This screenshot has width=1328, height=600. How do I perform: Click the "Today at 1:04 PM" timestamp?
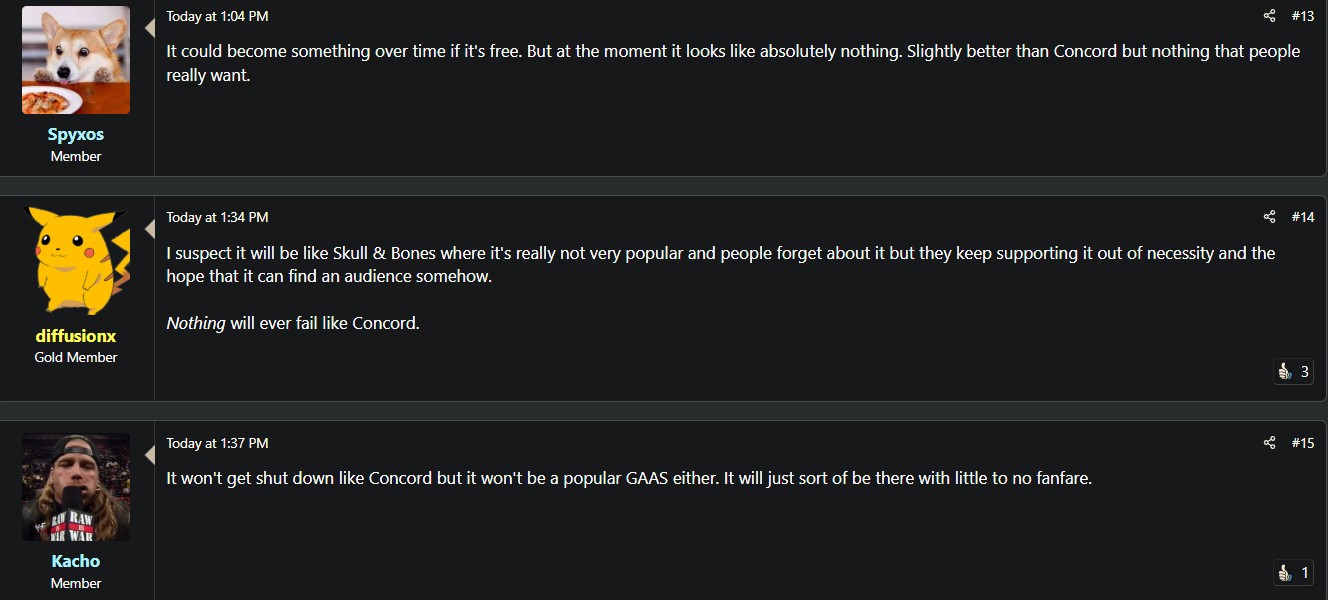217,16
